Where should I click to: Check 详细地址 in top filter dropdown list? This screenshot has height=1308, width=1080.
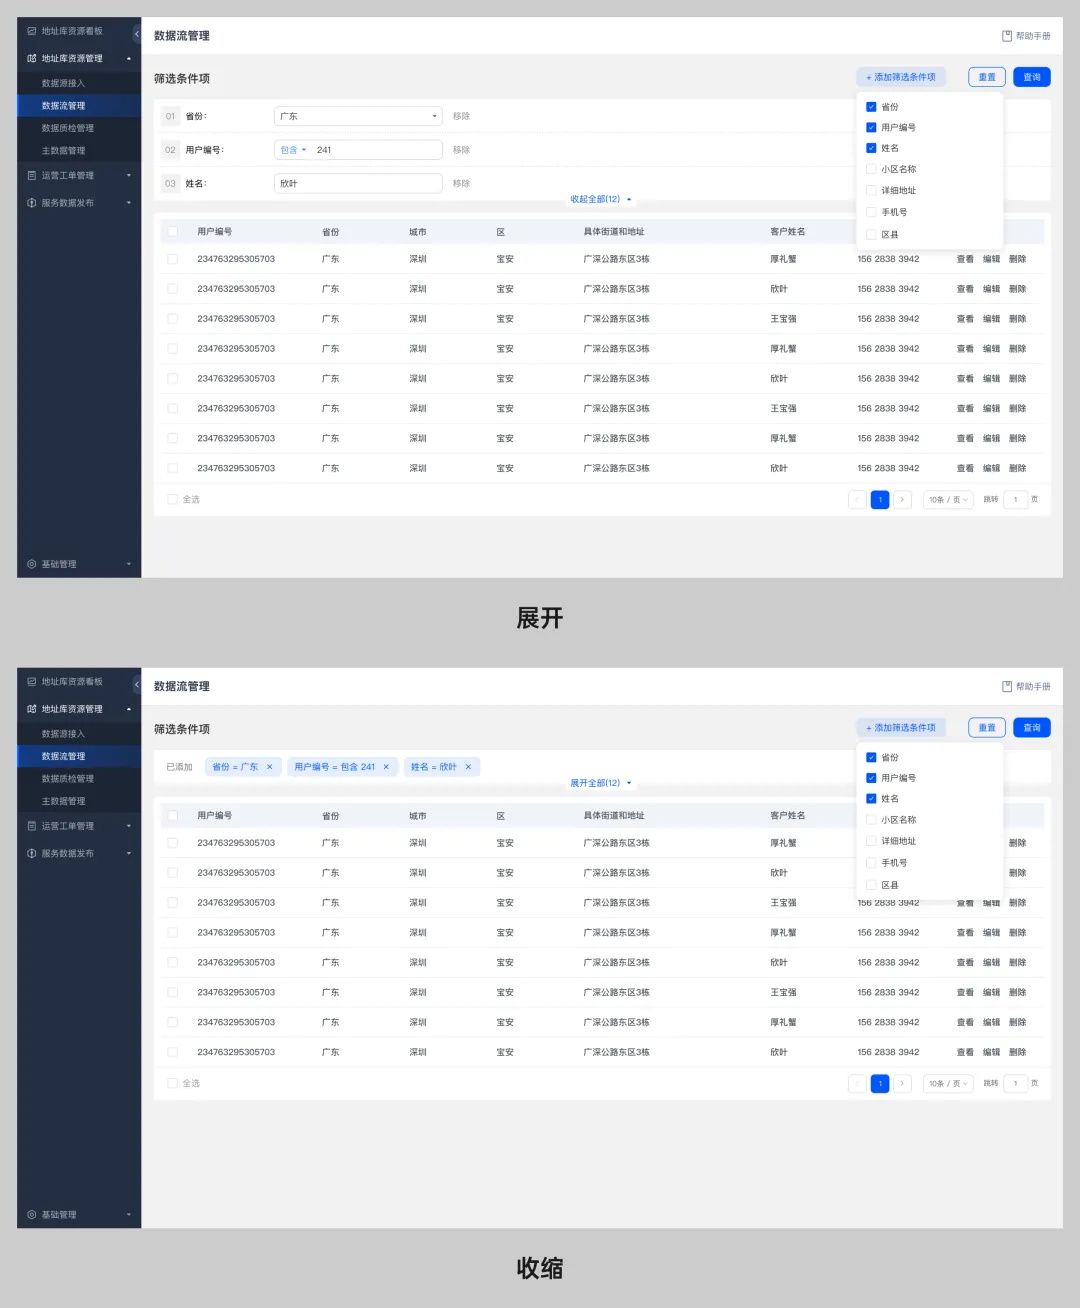coord(871,190)
